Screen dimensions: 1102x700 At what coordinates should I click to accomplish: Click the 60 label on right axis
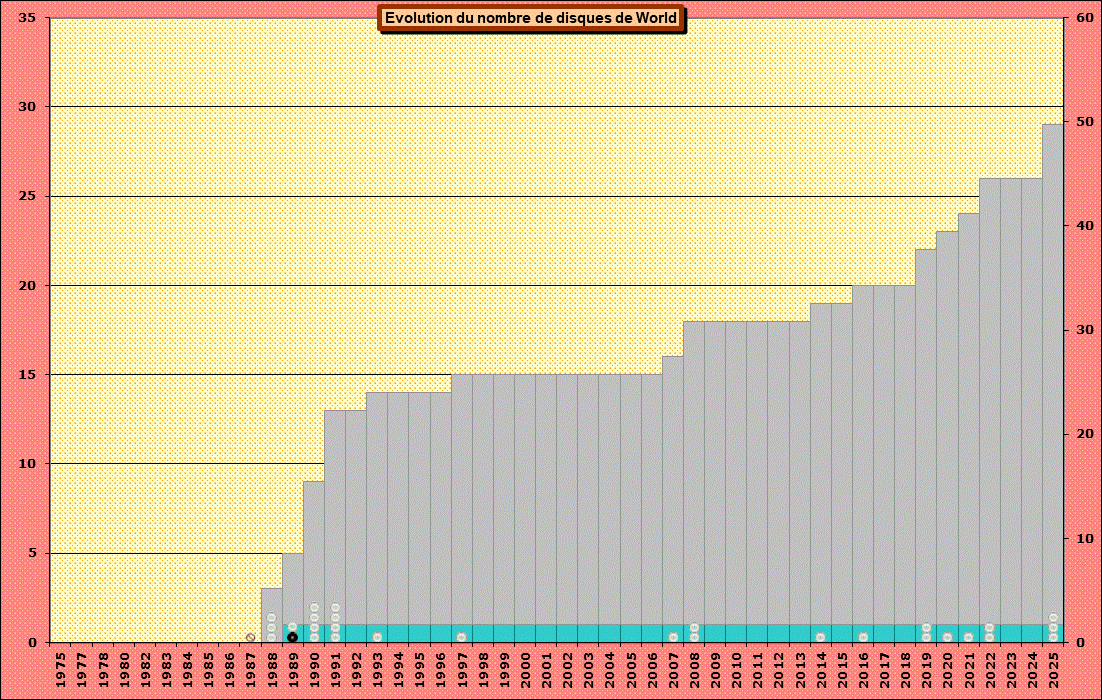(x=1084, y=18)
